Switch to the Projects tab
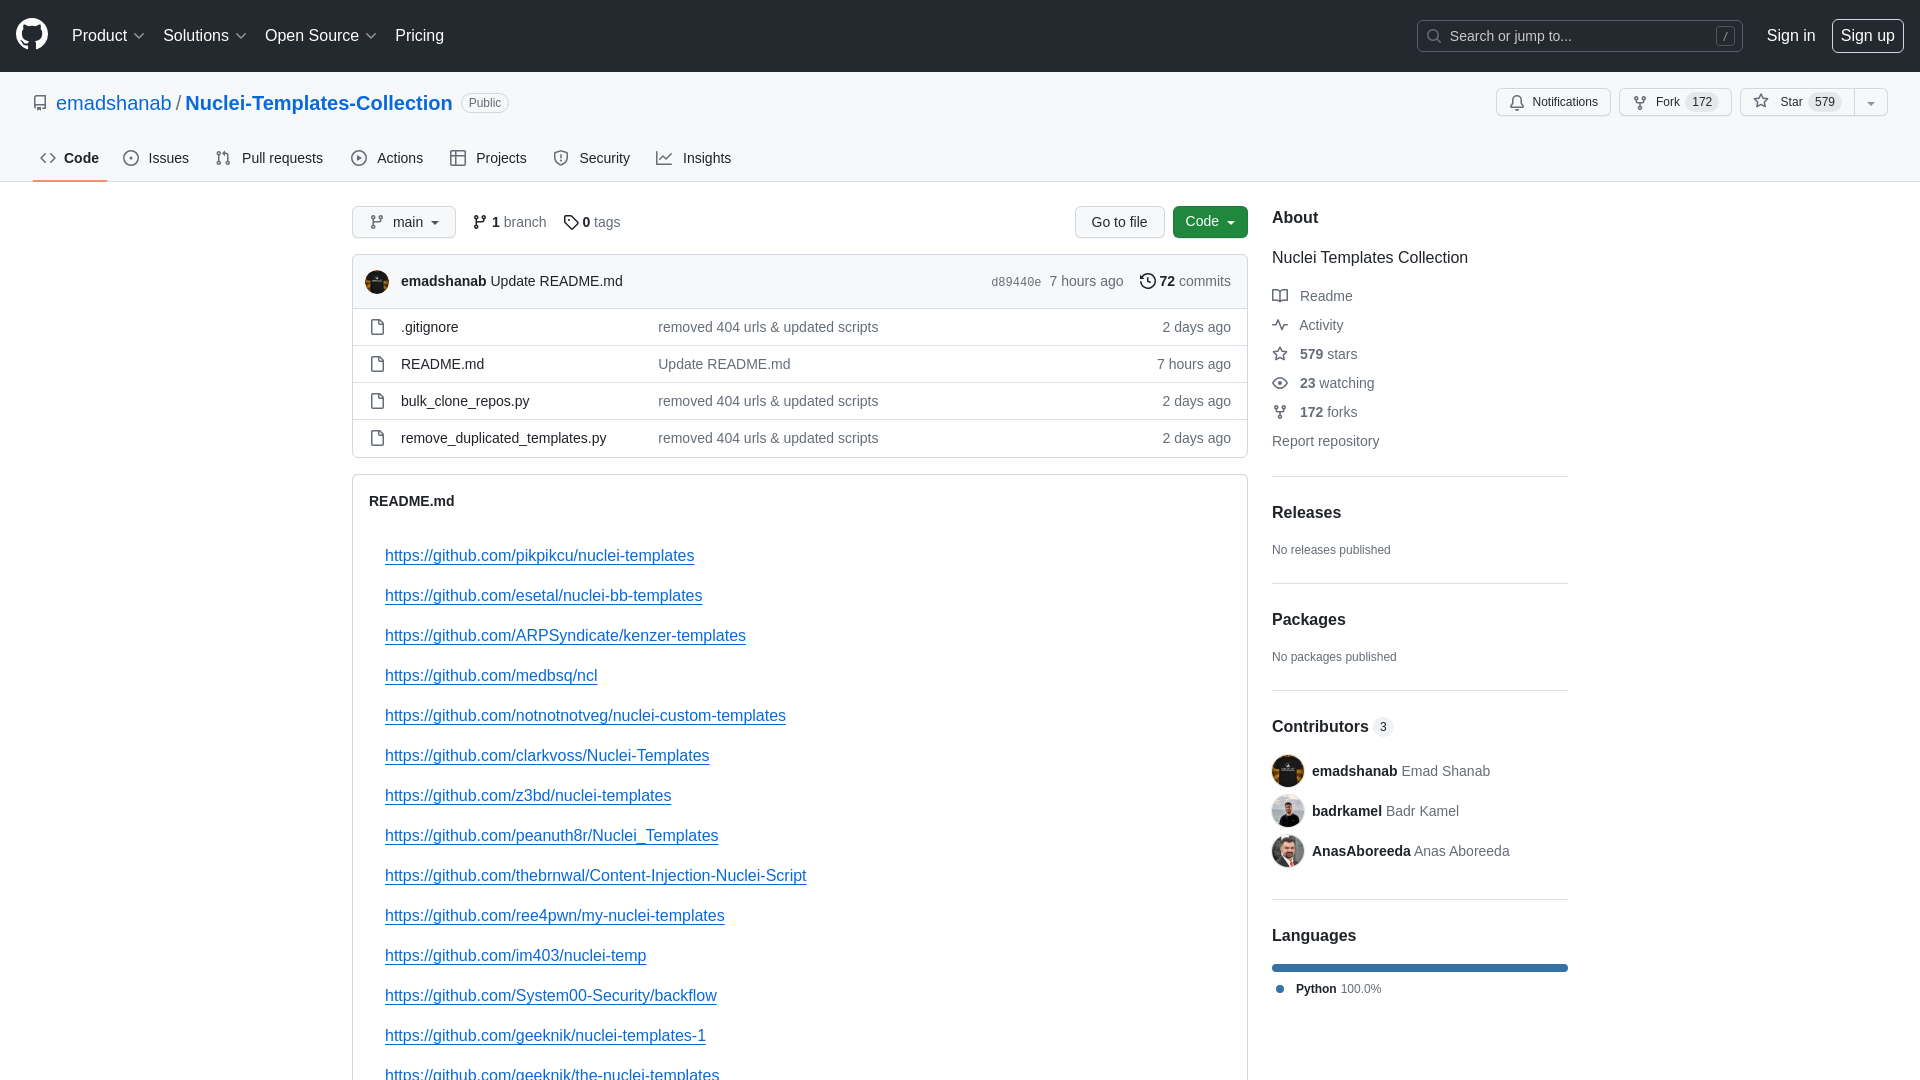The width and height of the screenshot is (1920, 1080). pos(488,158)
